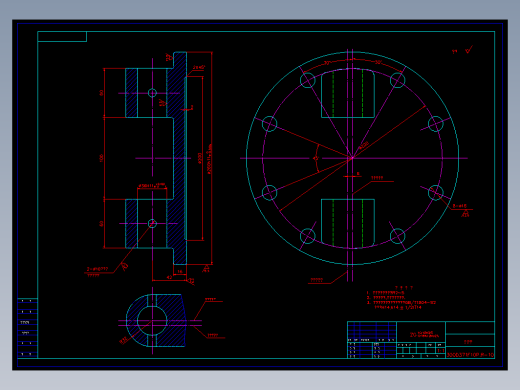Click the upper 60 dimension in section view
This screenshot has width=520, height=390.
point(101,93)
